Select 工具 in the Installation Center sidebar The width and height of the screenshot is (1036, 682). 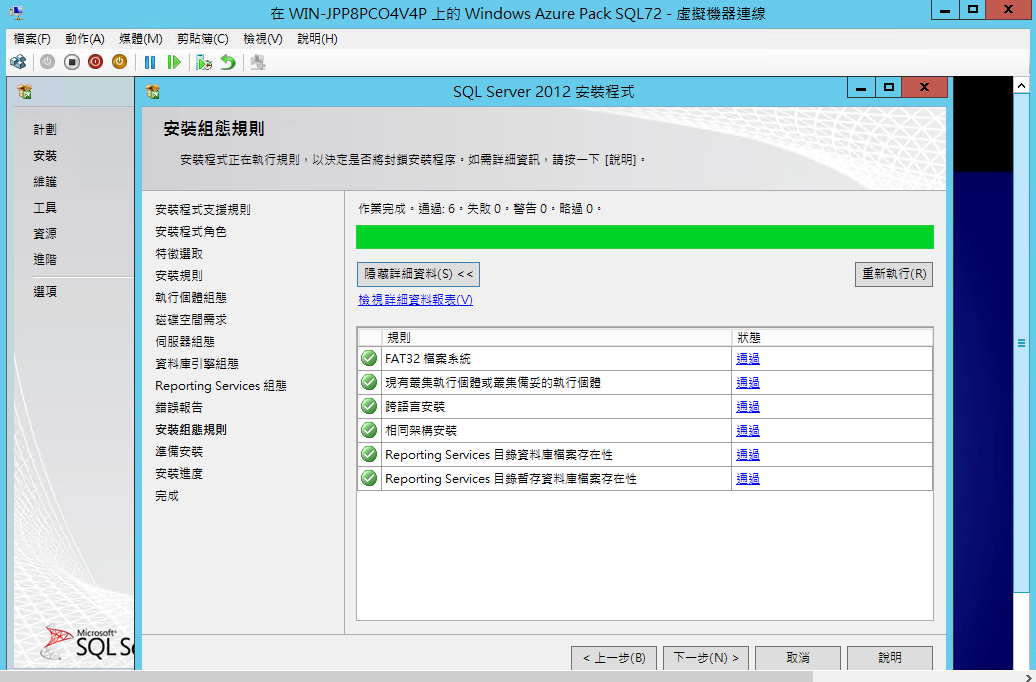(x=45, y=208)
